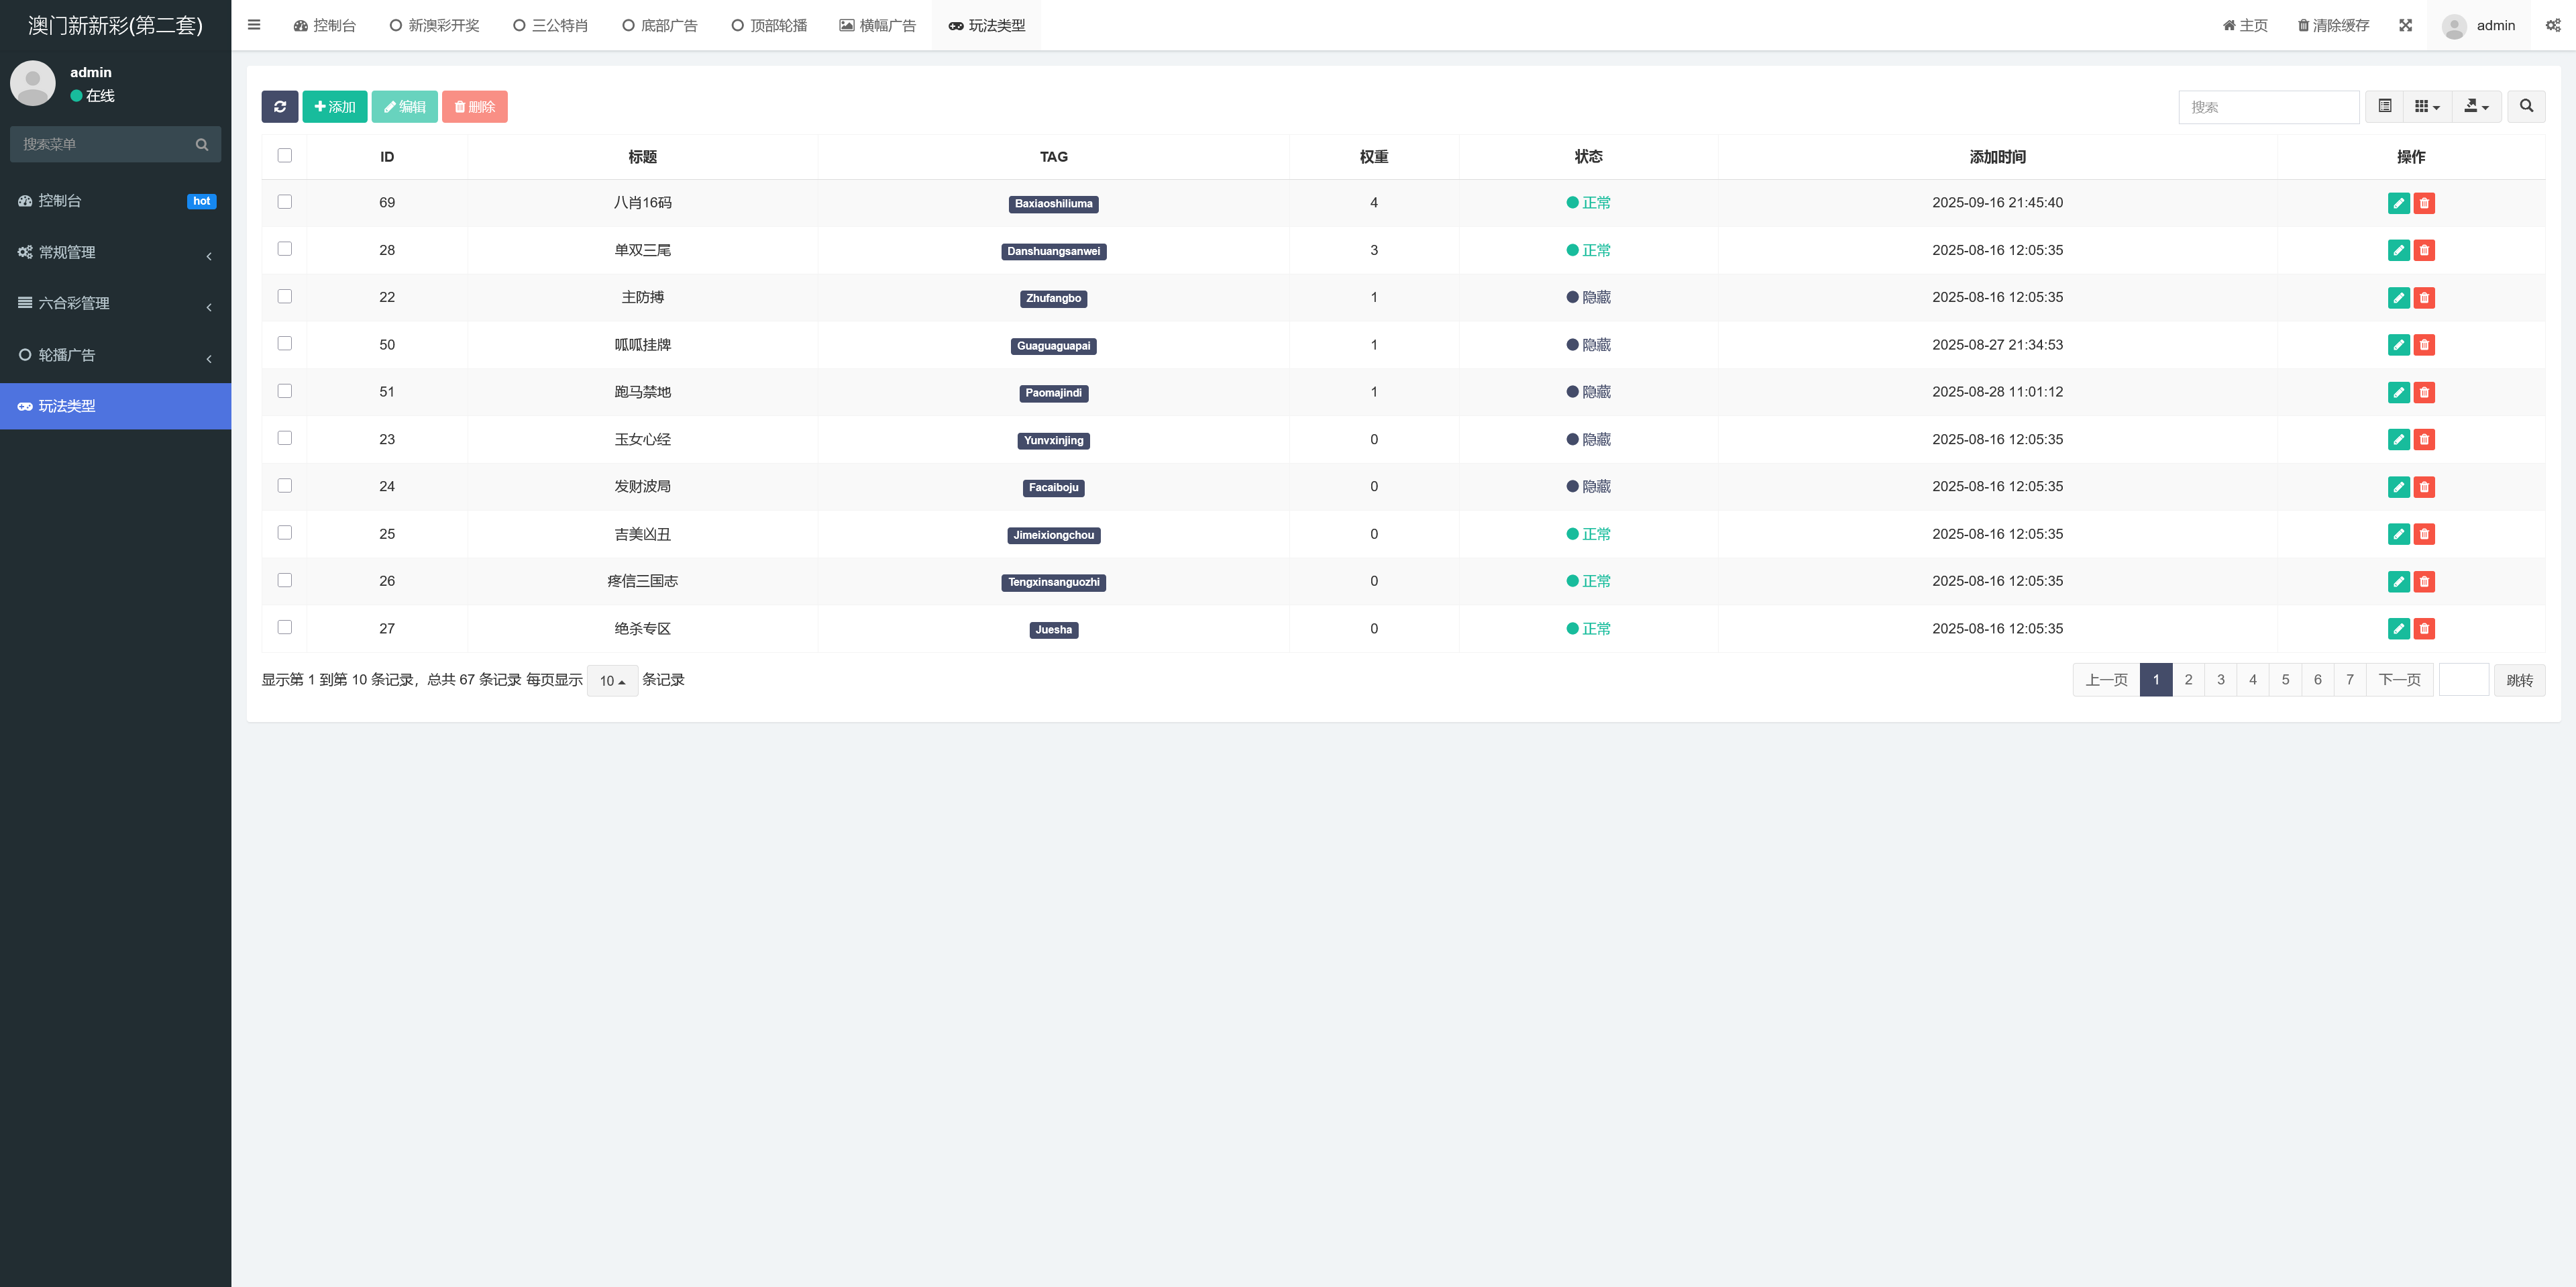Check the box for row ID 23
The image size is (2576, 1287).
(x=285, y=438)
